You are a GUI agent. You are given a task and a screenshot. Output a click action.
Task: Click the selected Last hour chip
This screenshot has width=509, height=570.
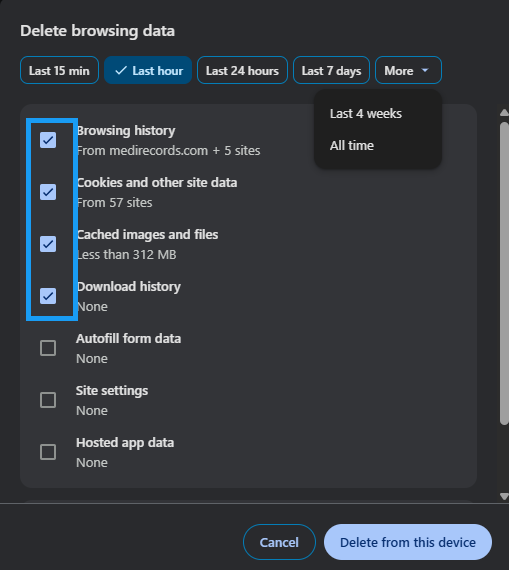coord(148,70)
